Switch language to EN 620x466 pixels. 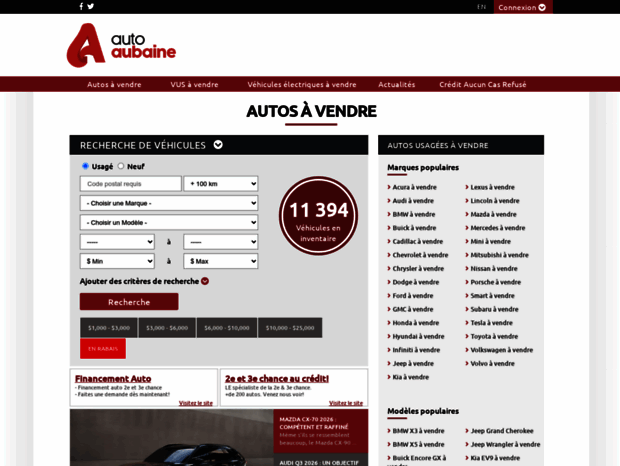point(481,7)
